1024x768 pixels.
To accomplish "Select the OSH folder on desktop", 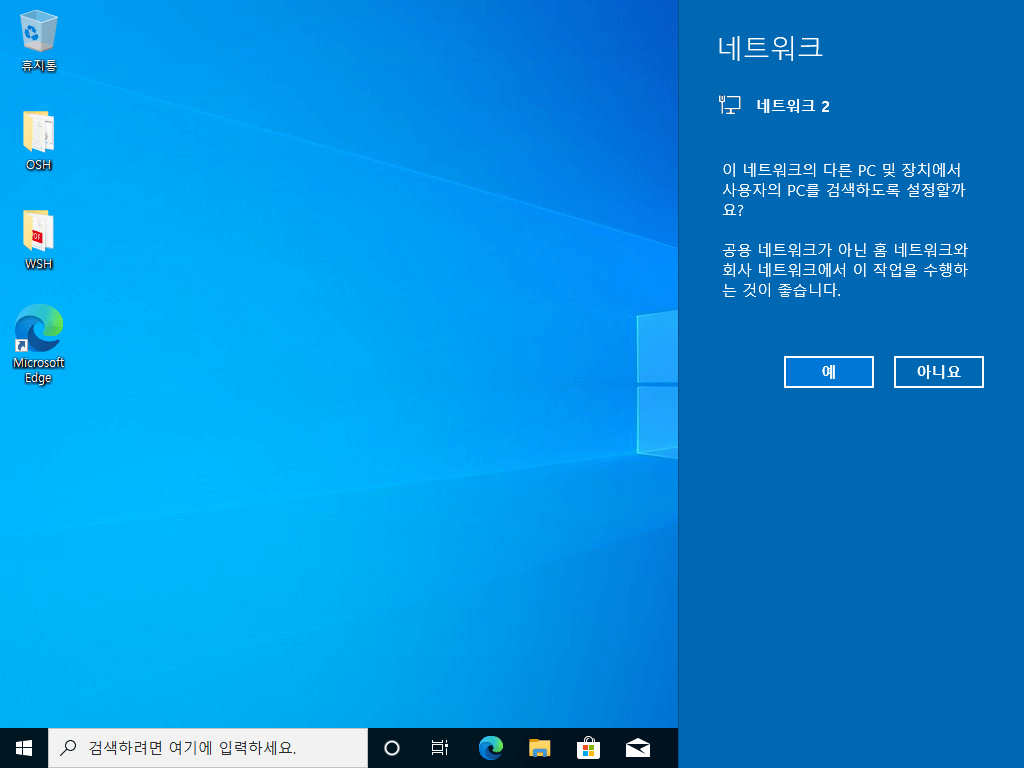I will 39,140.
